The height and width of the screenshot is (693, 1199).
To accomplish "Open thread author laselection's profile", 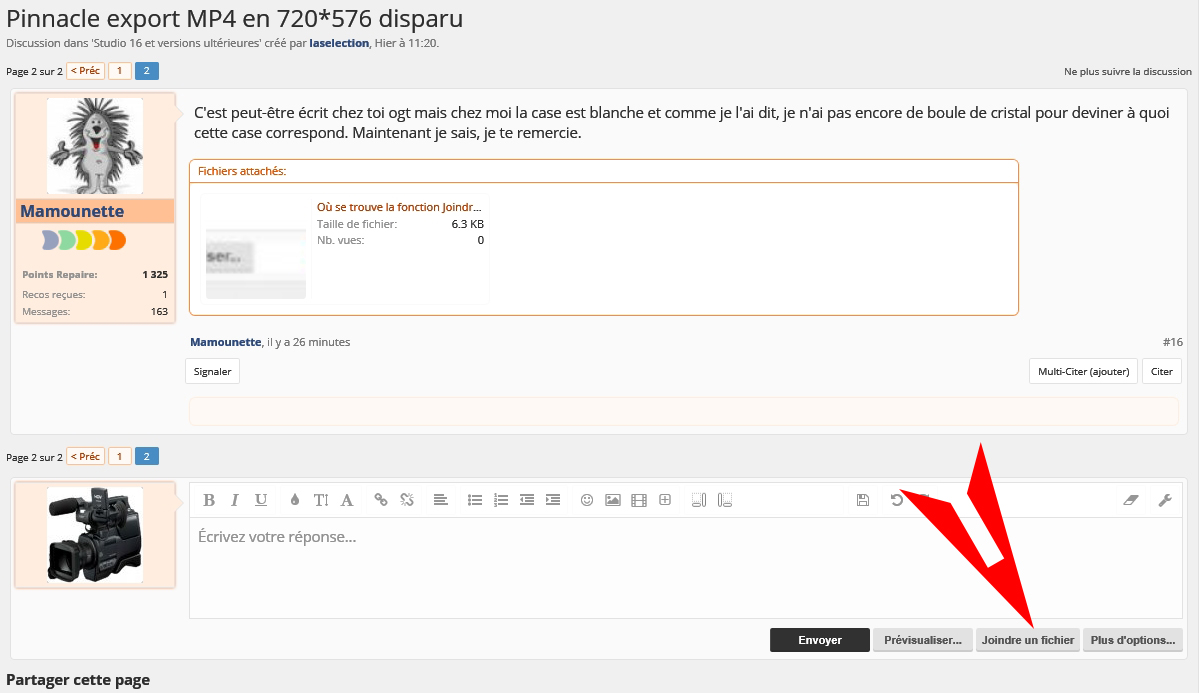I will tap(340, 44).
